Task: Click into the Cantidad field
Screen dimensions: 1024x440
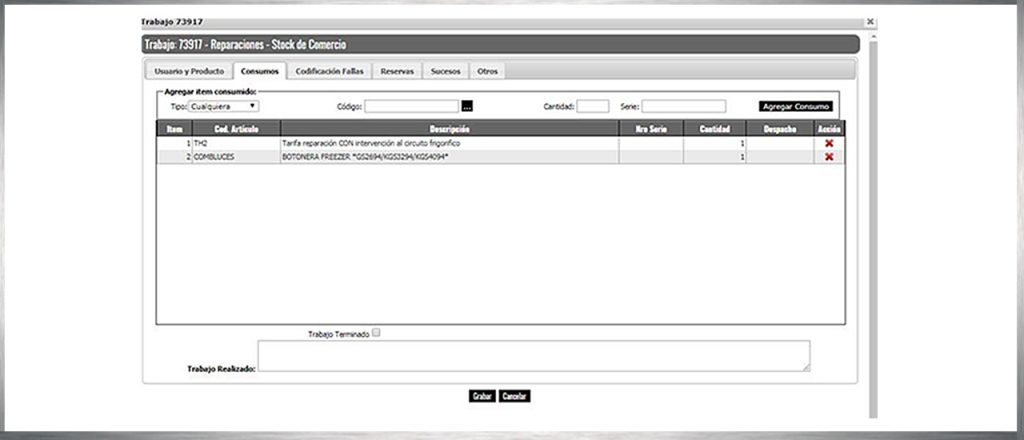Action: (592, 106)
